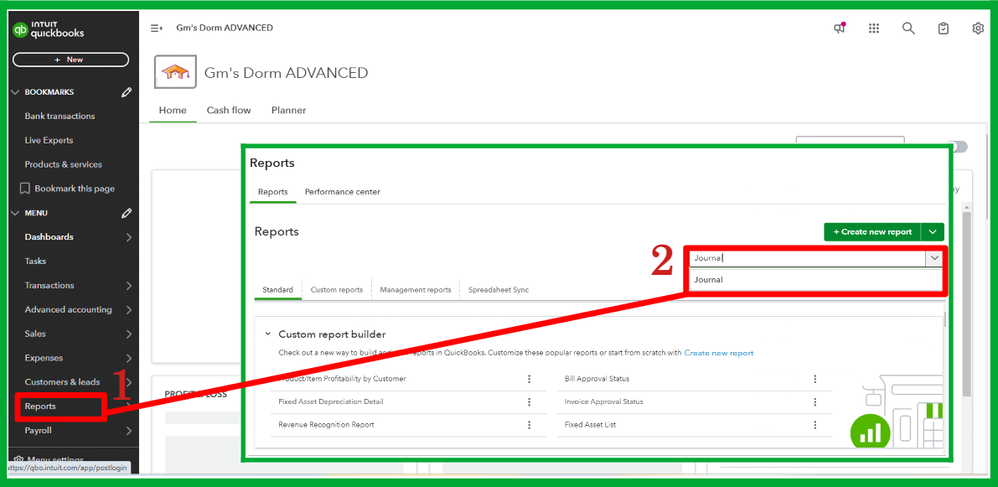Open options for Fixed Asset Depreciation Detail
The width and height of the screenshot is (998, 487).
coord(529,402)
